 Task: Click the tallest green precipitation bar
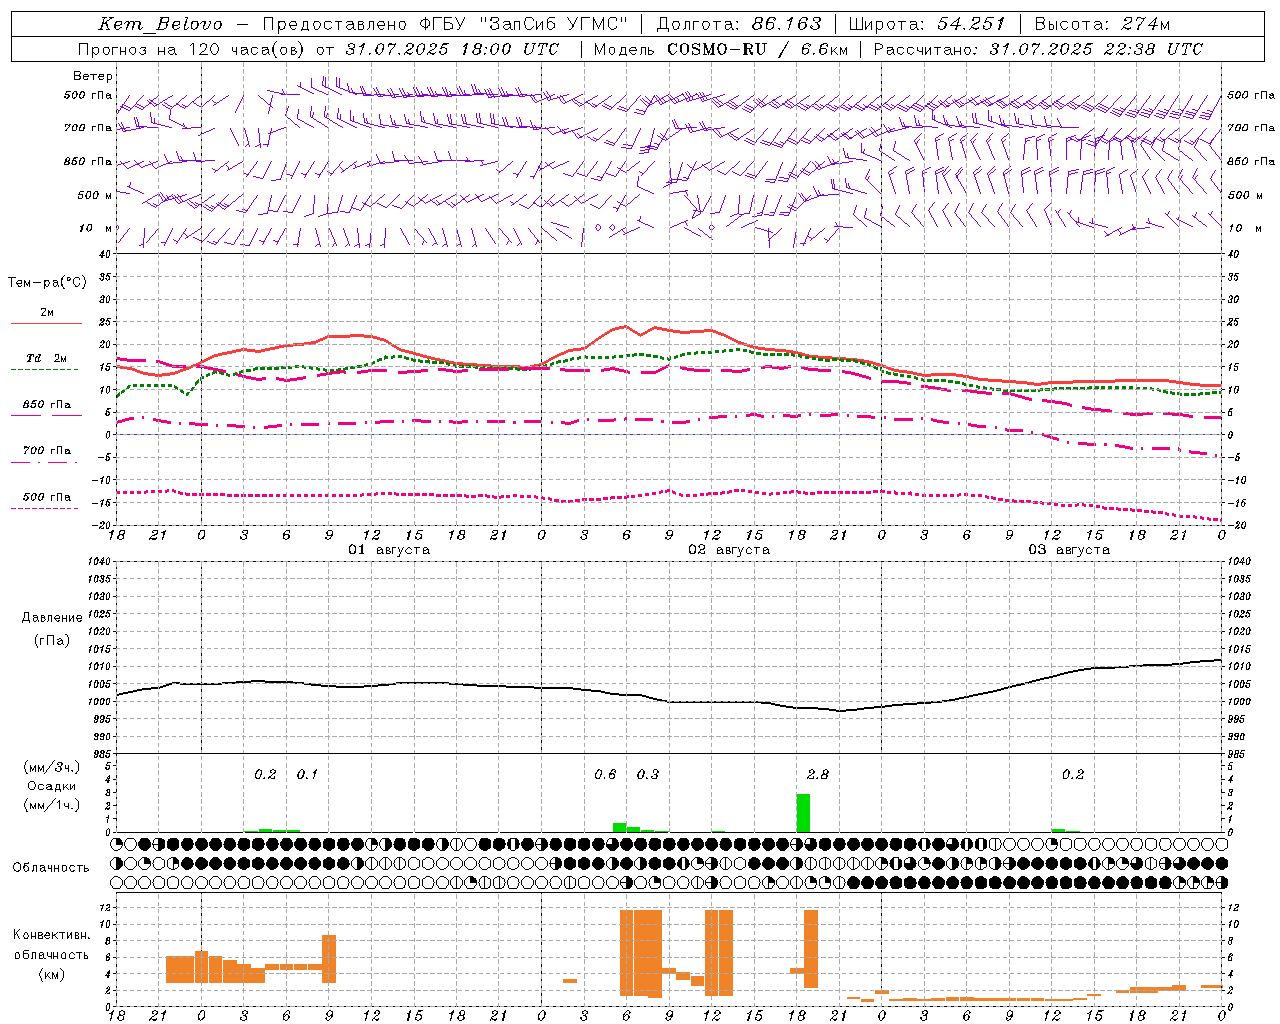[x=803, y=813]
